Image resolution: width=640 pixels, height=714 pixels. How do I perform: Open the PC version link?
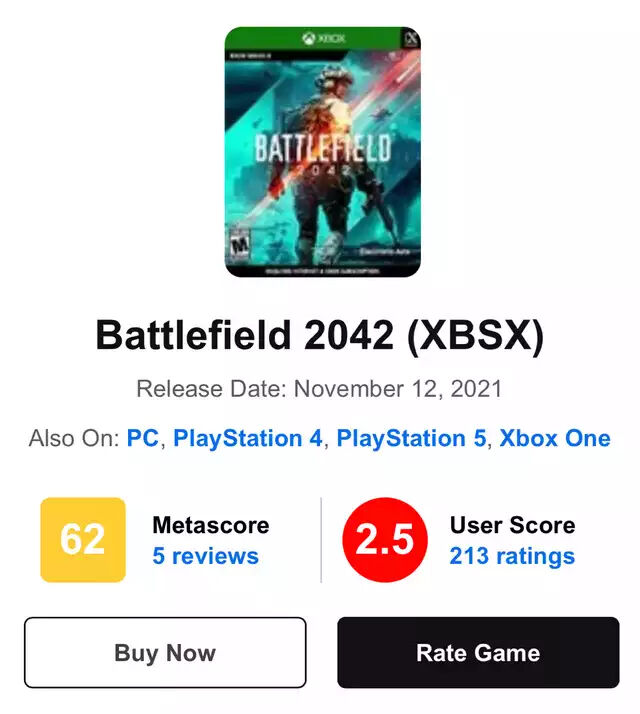[x=142, y=438]
